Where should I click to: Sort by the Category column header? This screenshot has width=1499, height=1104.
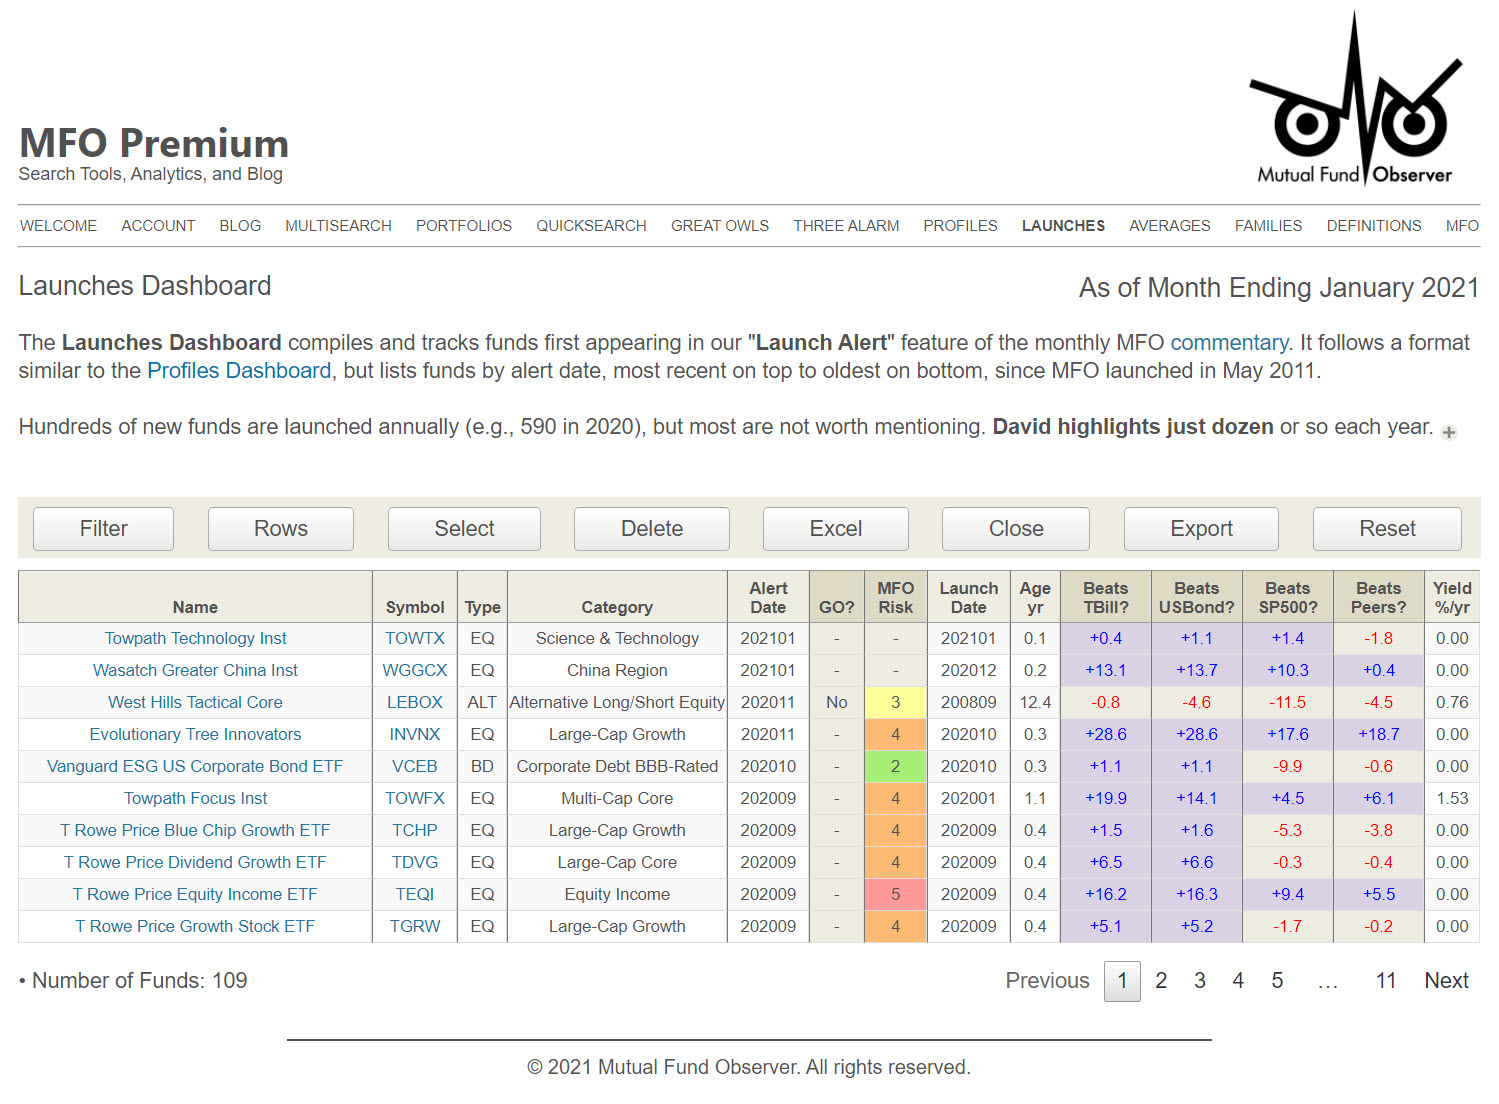pos(617,597)
